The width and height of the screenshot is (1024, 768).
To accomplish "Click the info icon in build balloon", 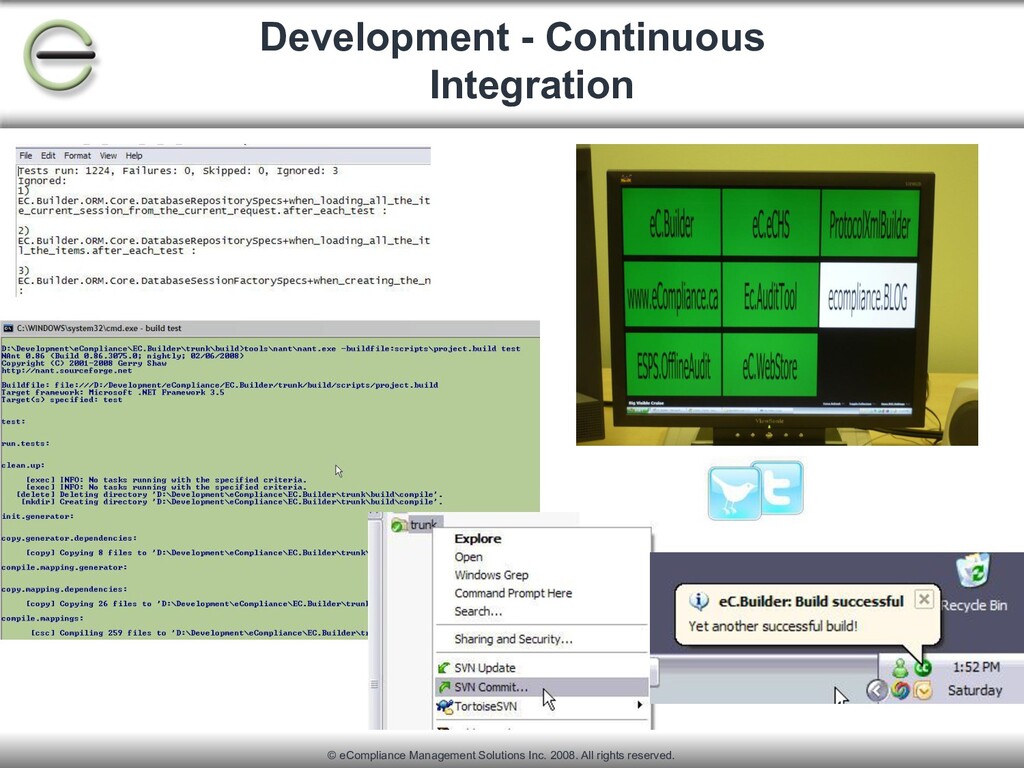I will (x=699, y=601).
